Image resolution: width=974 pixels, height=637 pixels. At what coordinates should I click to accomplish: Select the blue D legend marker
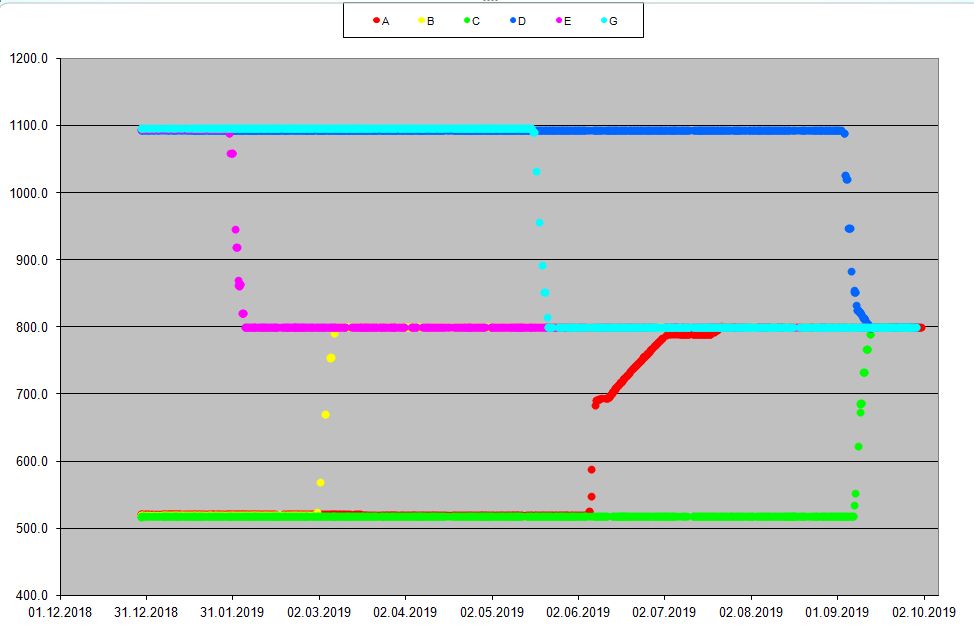[513, 20]
